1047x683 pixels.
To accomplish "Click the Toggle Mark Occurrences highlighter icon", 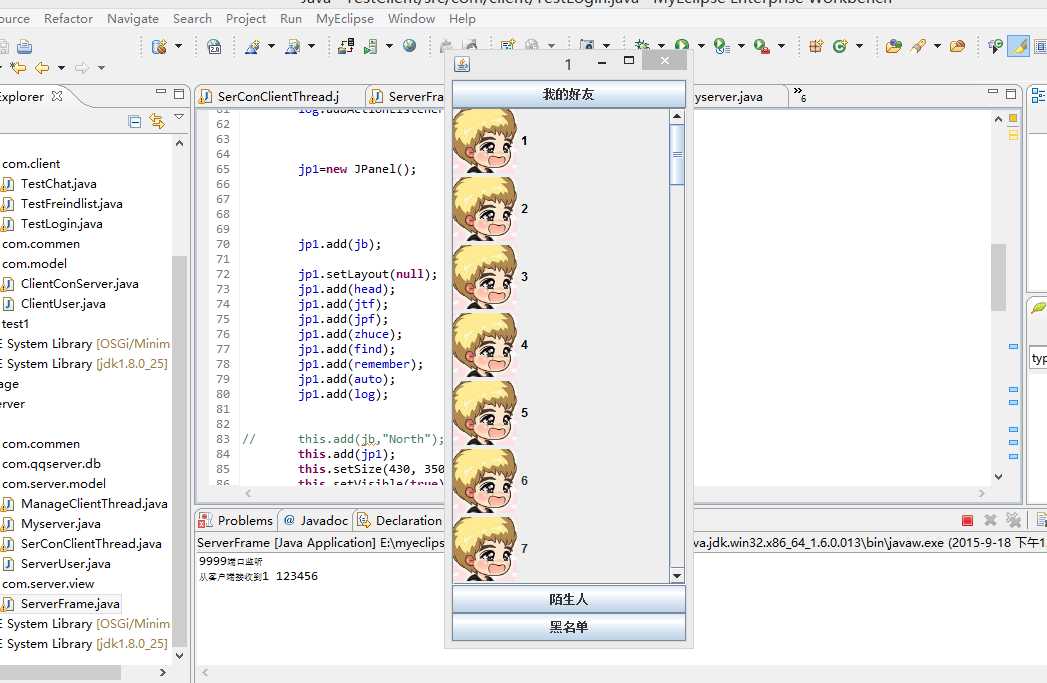I will tap(1018, 46).
